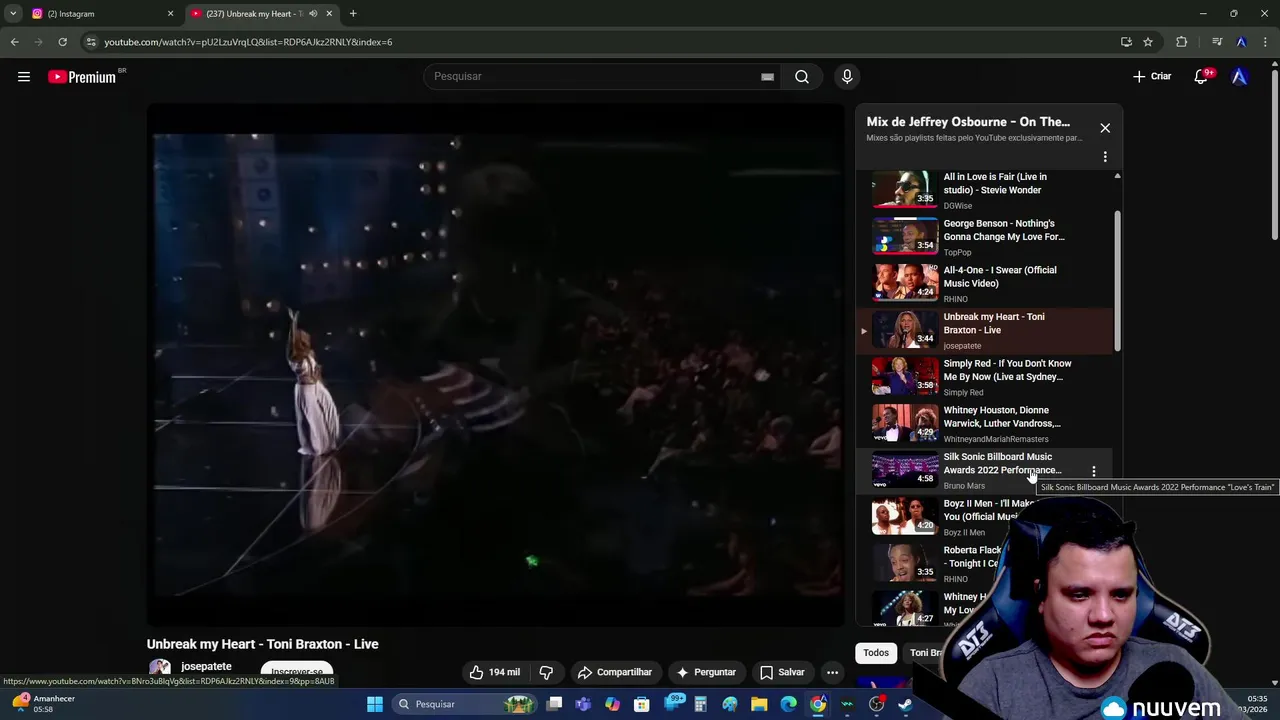Click the video player to pause
This screenshot has width=1280, height=720.
pos(496,365)
